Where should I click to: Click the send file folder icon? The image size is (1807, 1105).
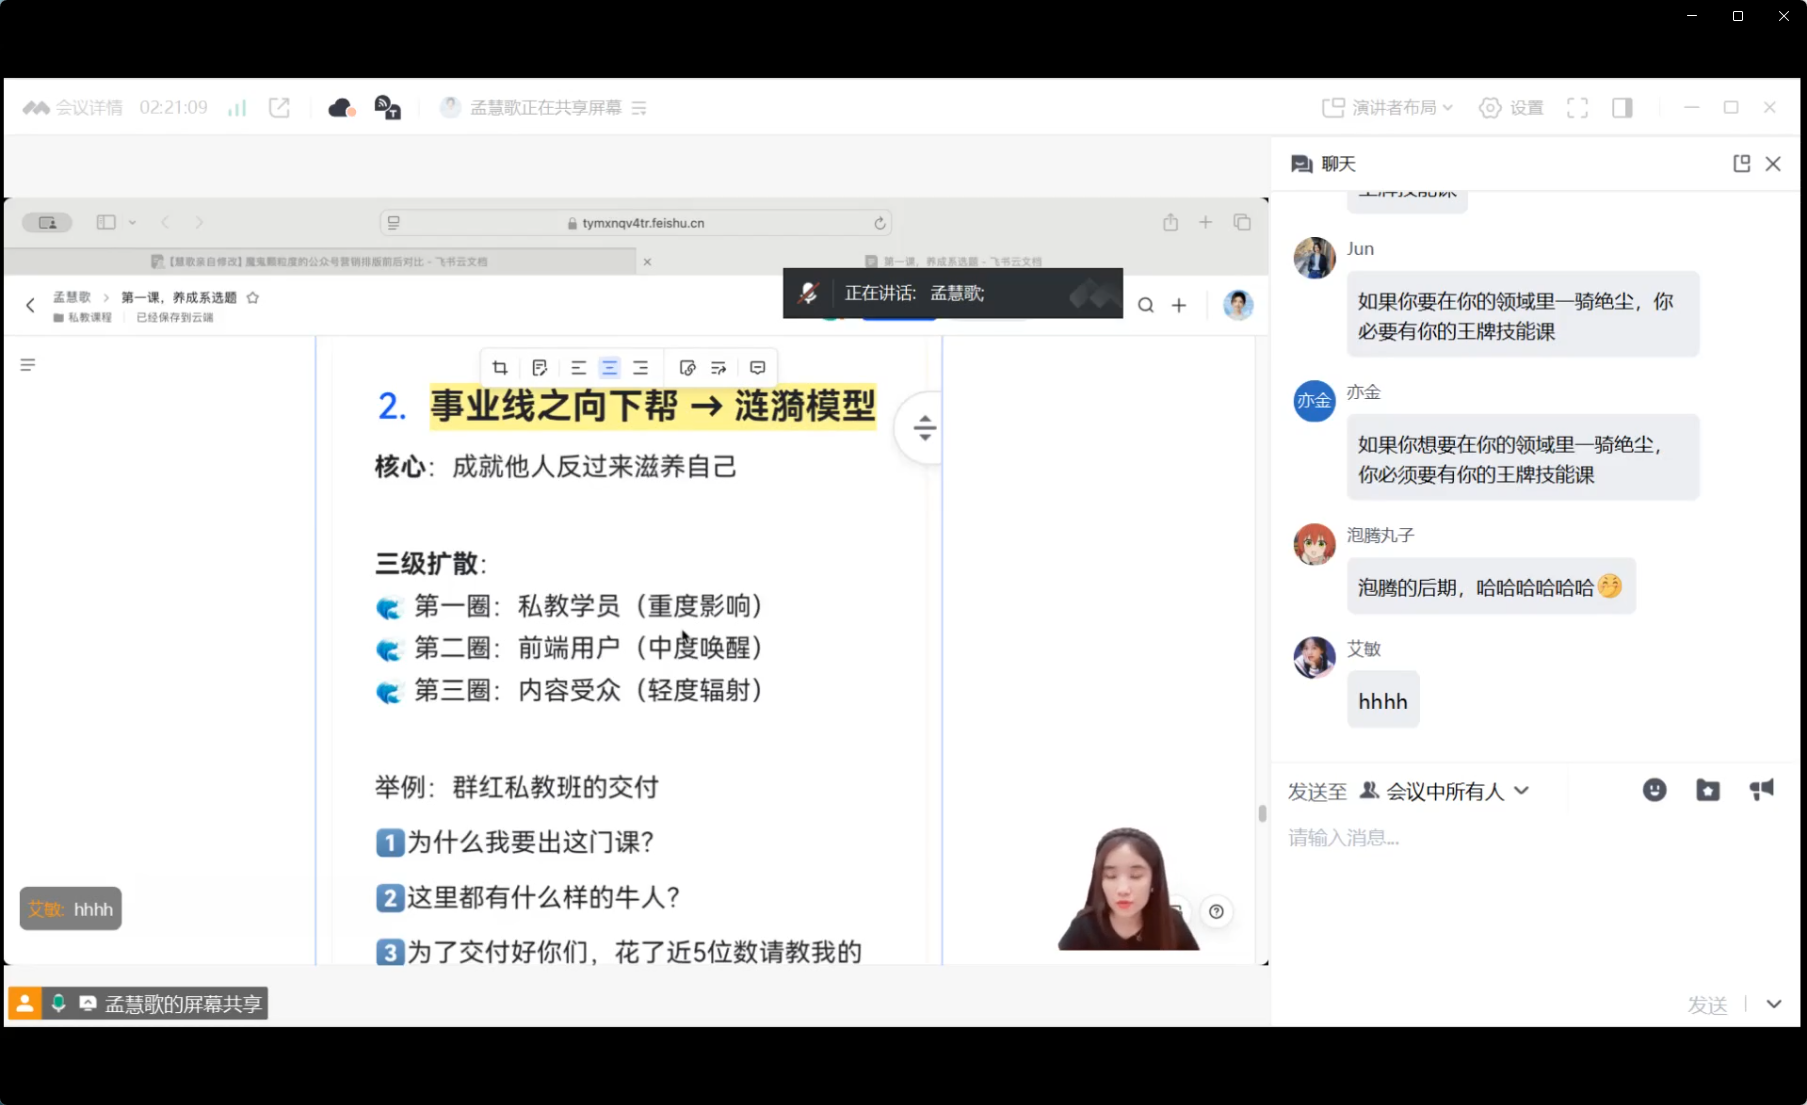point(1707,791)
